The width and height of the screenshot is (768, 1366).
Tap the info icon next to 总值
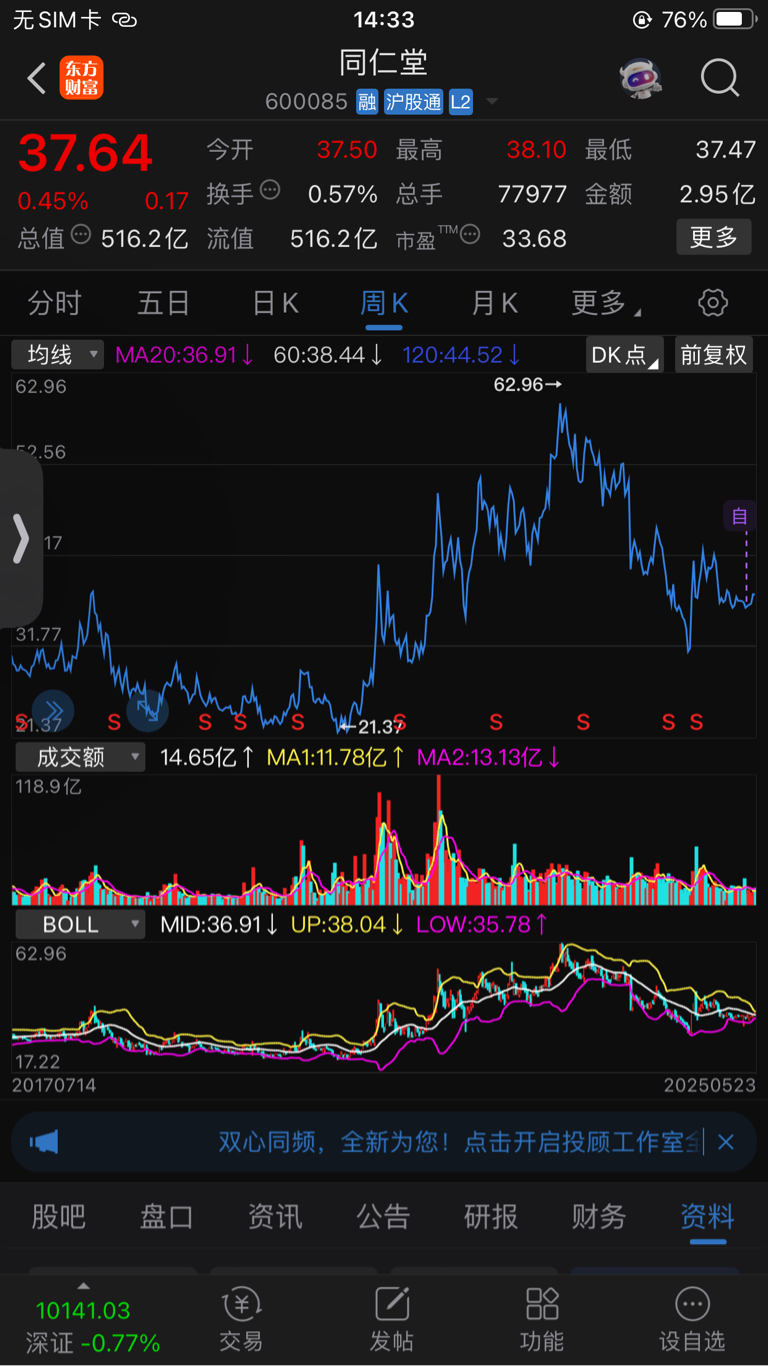pyautogui.click(x=81, y=235)
